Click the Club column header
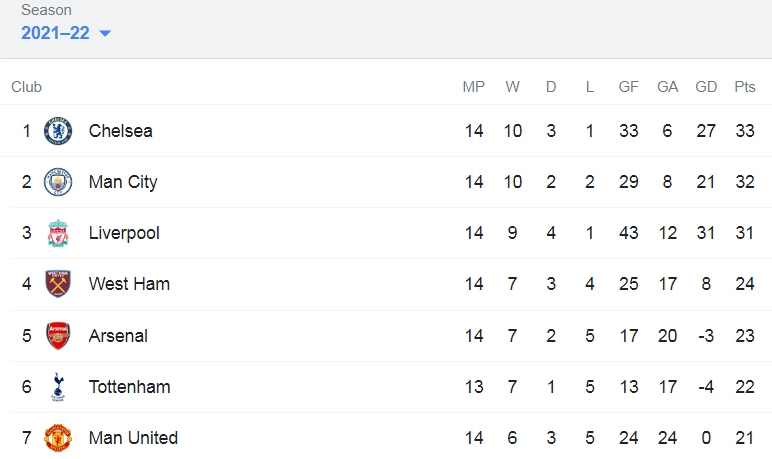 click(x=27, y=87)
